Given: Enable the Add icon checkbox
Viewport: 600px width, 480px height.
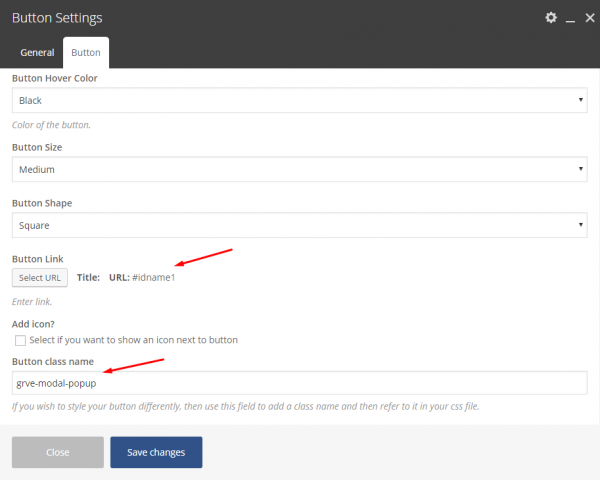Looking at the screenshot, I should click(20, 340).
